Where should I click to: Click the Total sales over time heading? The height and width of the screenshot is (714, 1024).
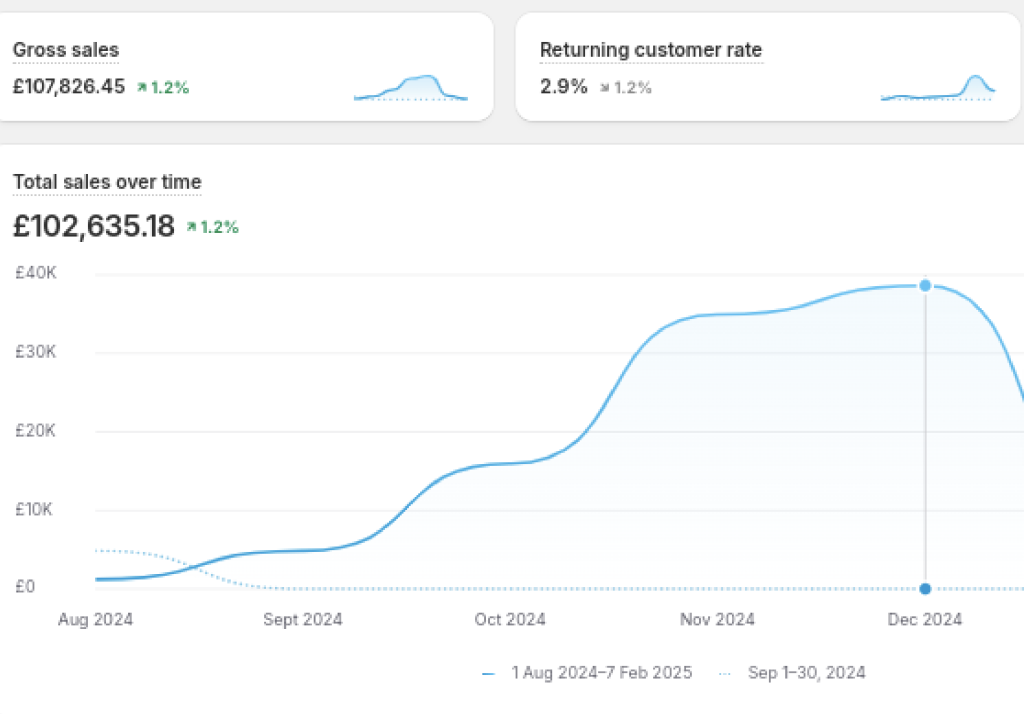106,182
